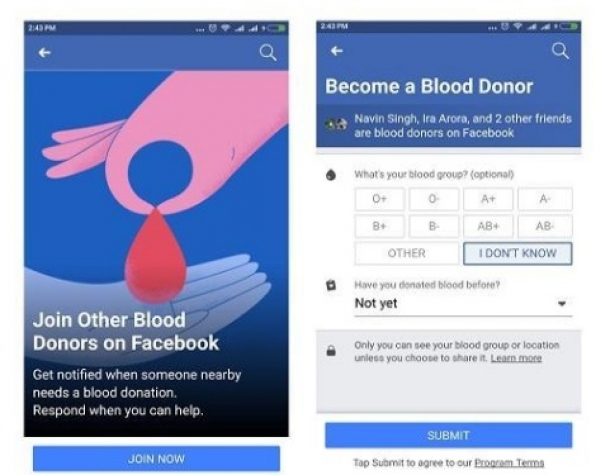Open the 'Not yet' selection field
Image resolution: width=610 pixels, height=475 pixels.
click(x=463, y=303)
